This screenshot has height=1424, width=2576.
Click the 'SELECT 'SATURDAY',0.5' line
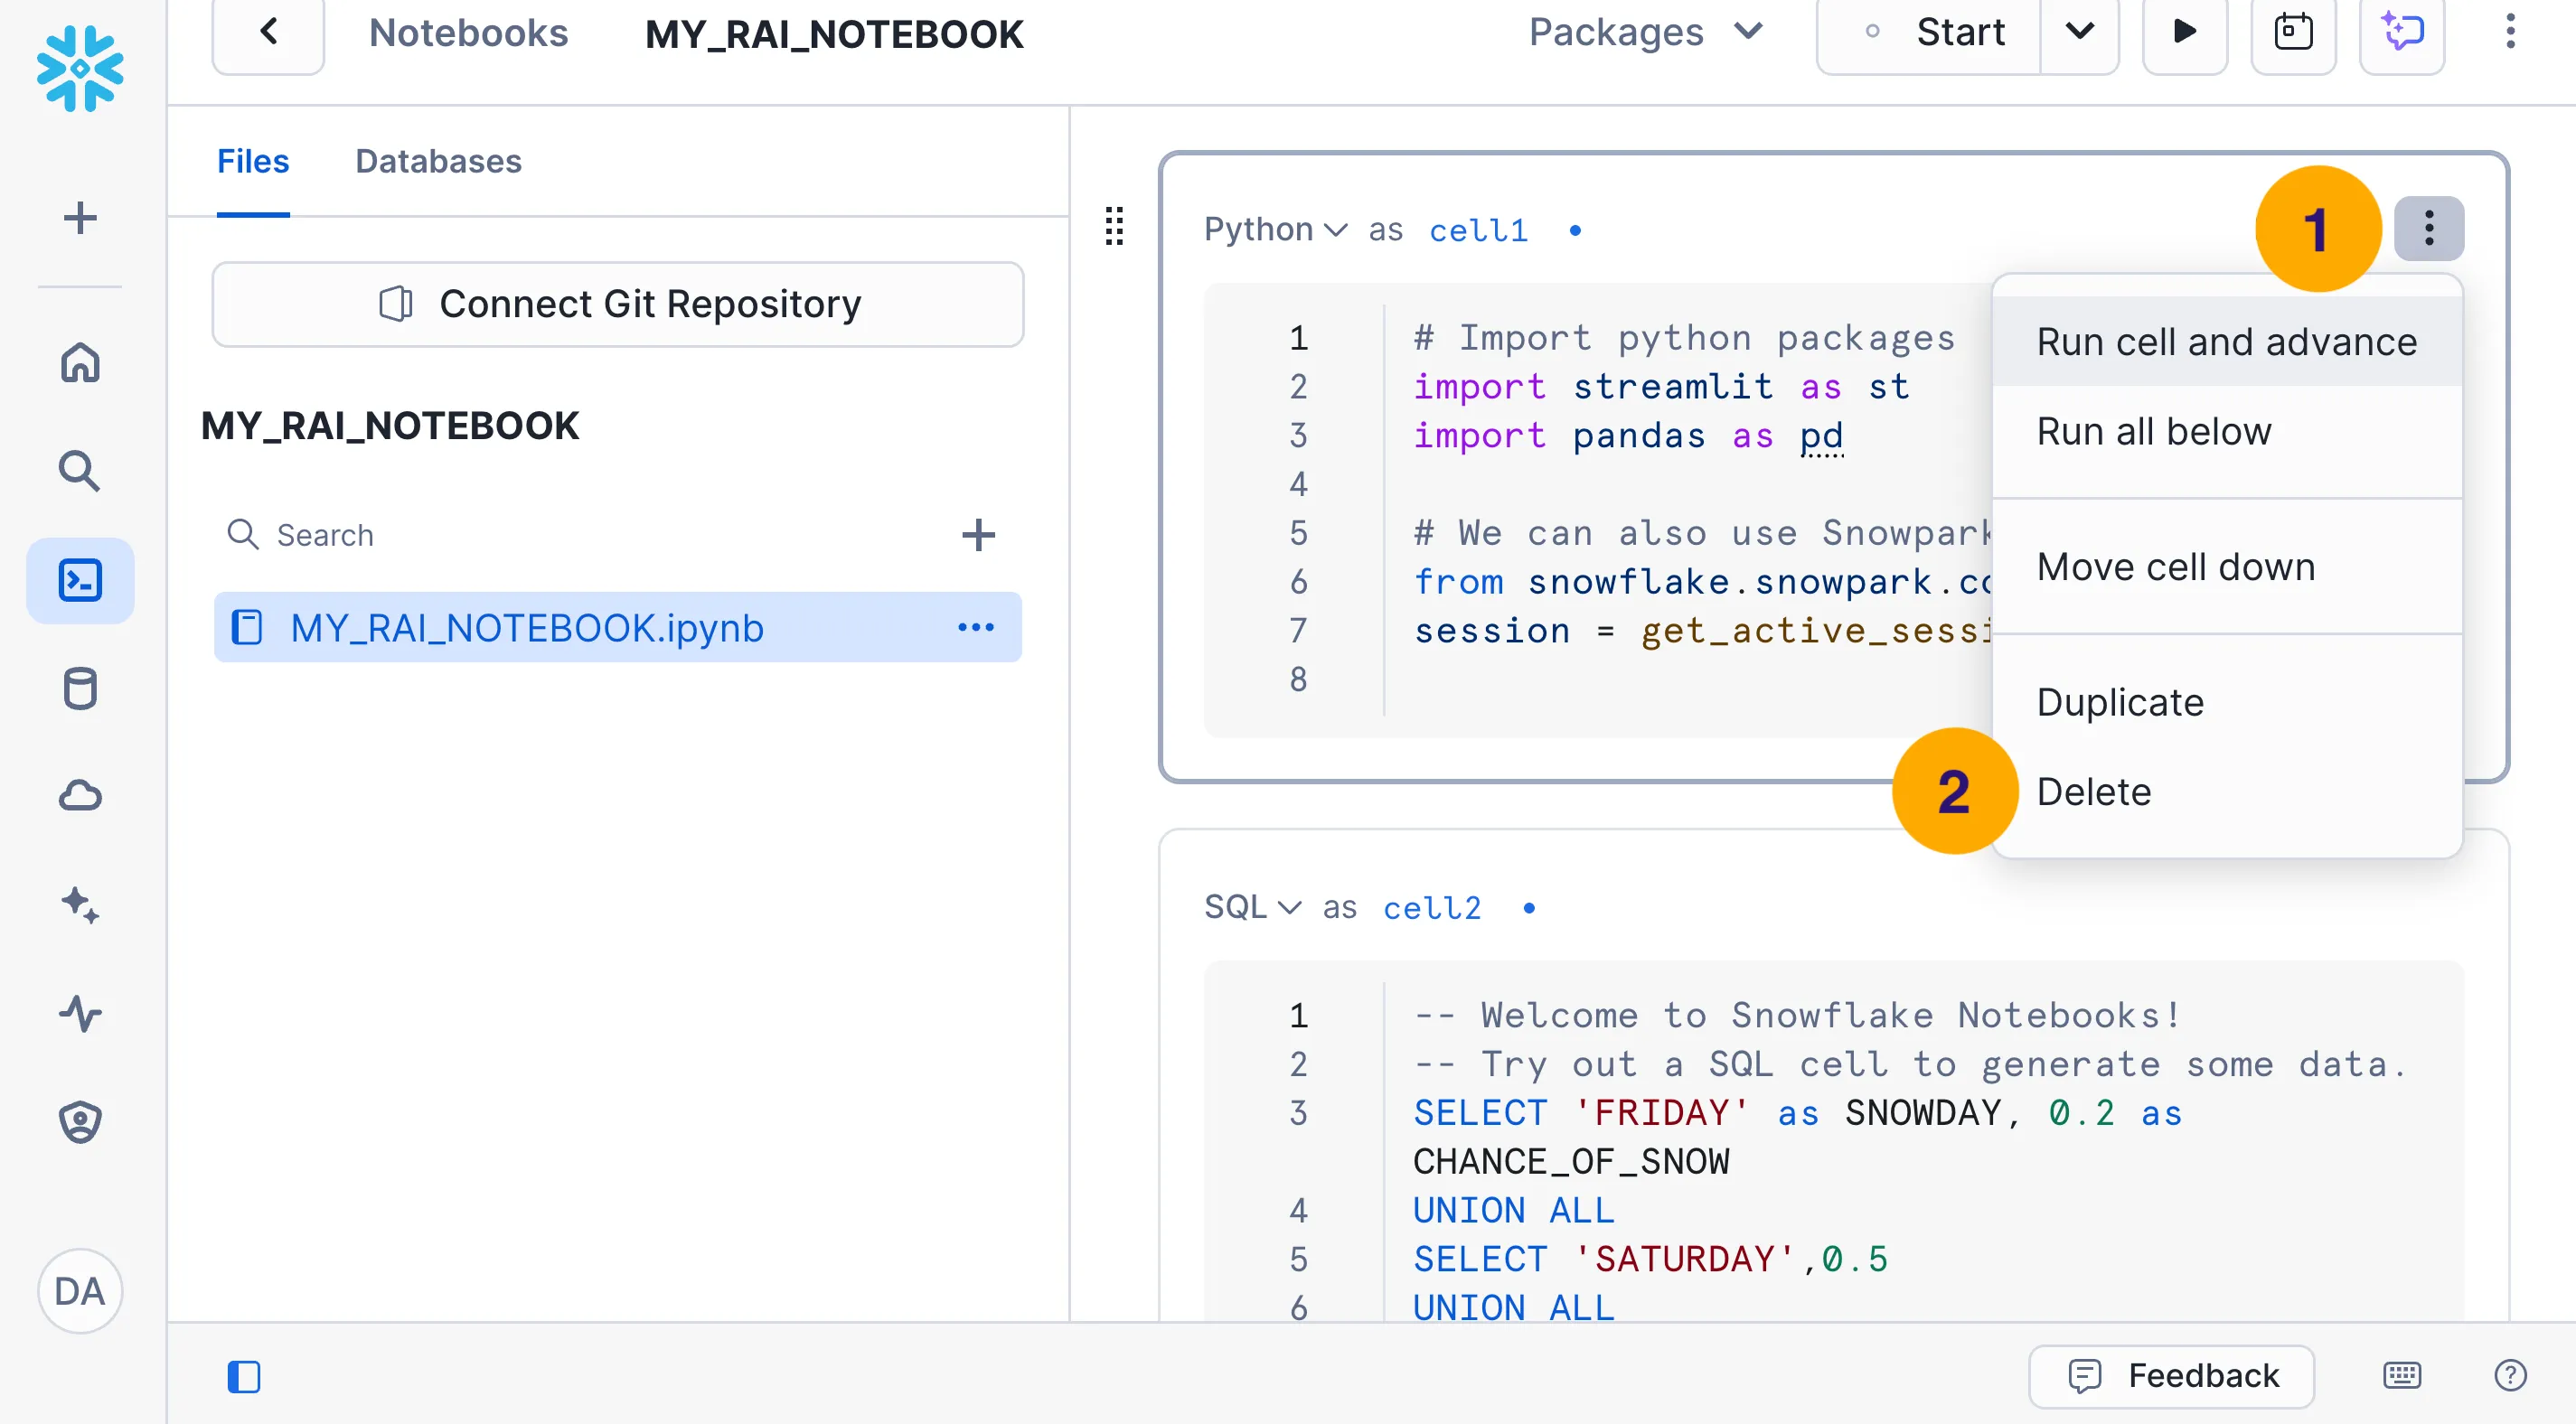point(1650,1258)
